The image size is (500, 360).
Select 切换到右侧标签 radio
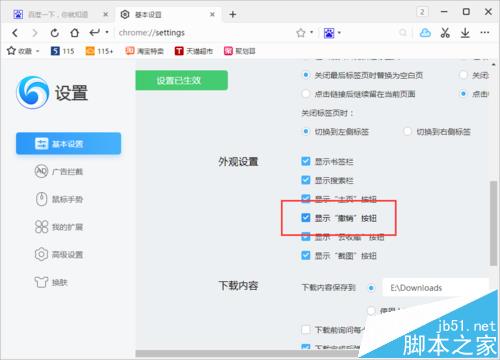click(407, 131)
